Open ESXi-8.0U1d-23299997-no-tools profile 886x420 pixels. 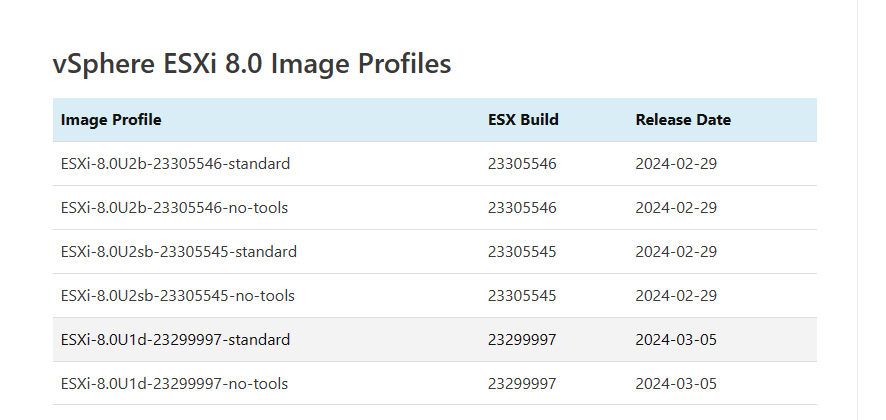click(174, 384)
